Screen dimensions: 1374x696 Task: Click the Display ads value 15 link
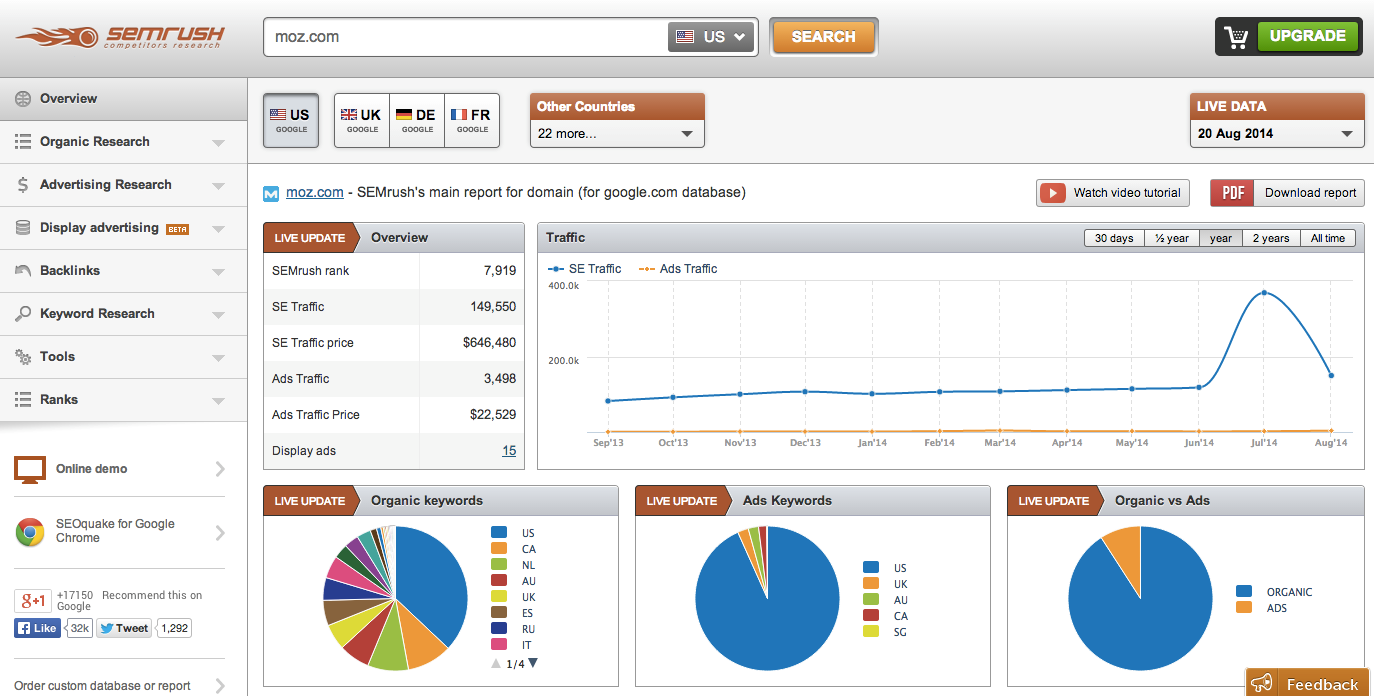tap(509, 451)
